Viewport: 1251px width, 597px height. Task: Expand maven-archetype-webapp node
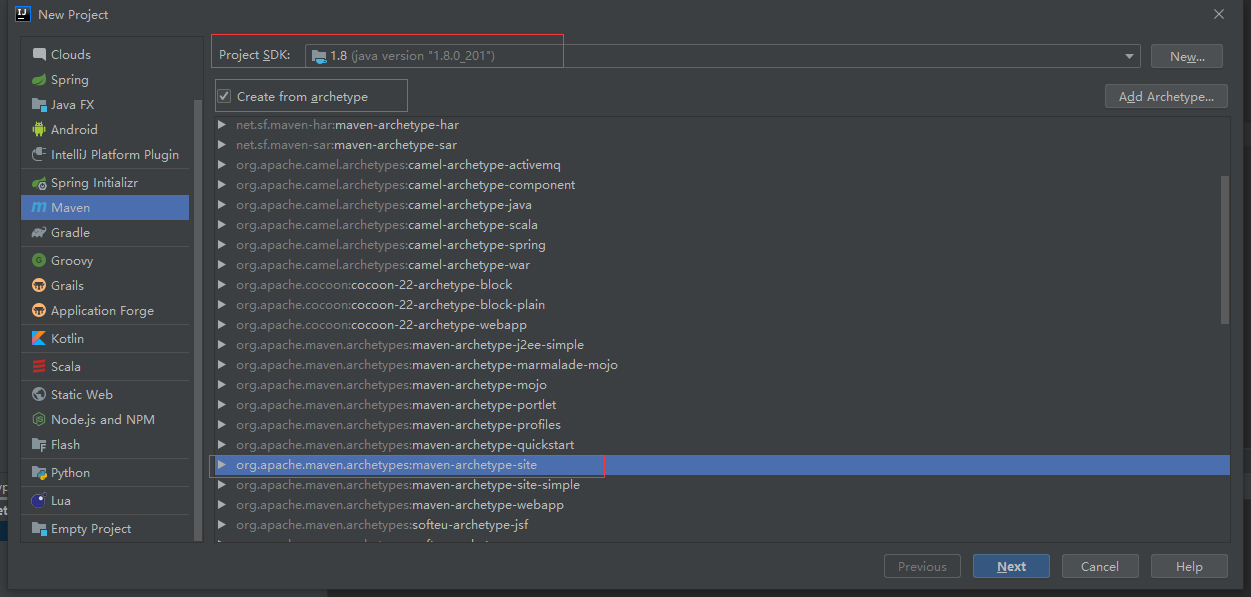222,505
